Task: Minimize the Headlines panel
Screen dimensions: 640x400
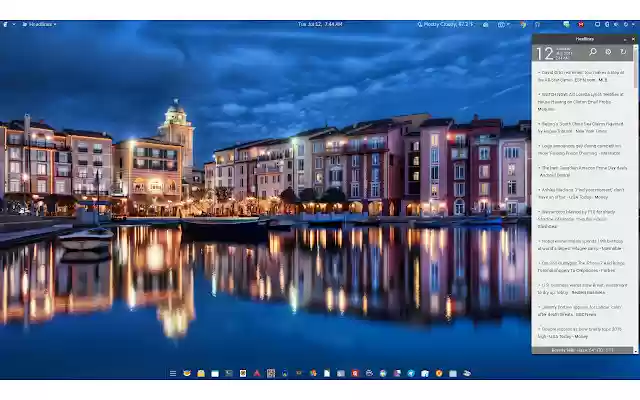Action: 625,39
